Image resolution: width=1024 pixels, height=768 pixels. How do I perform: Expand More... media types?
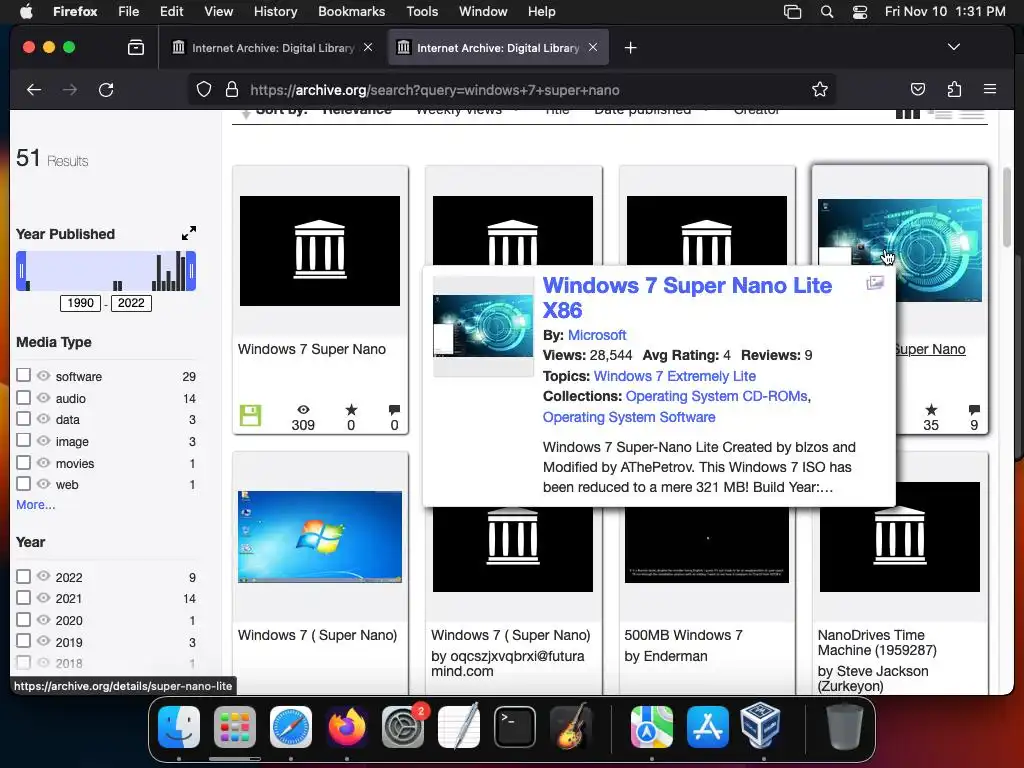(x=35, y=505)
